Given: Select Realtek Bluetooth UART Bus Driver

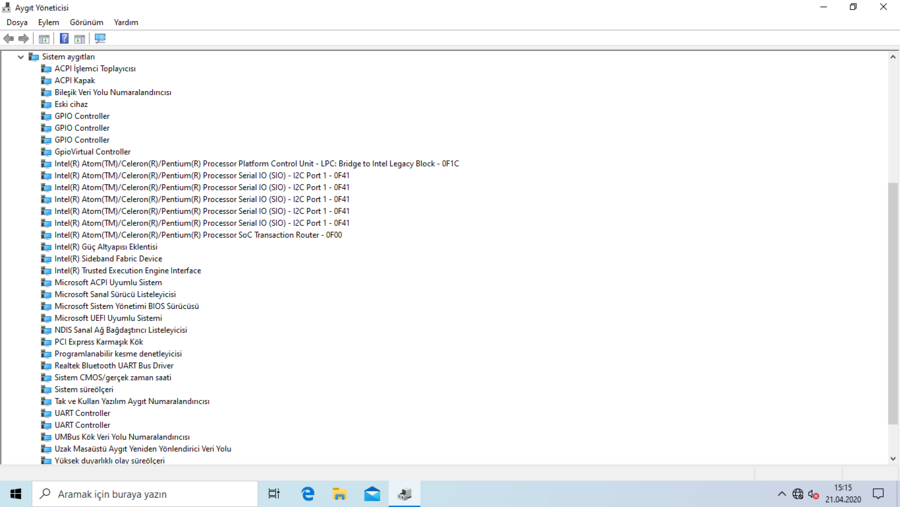Looking at the screenshot, I should (114, 366).
